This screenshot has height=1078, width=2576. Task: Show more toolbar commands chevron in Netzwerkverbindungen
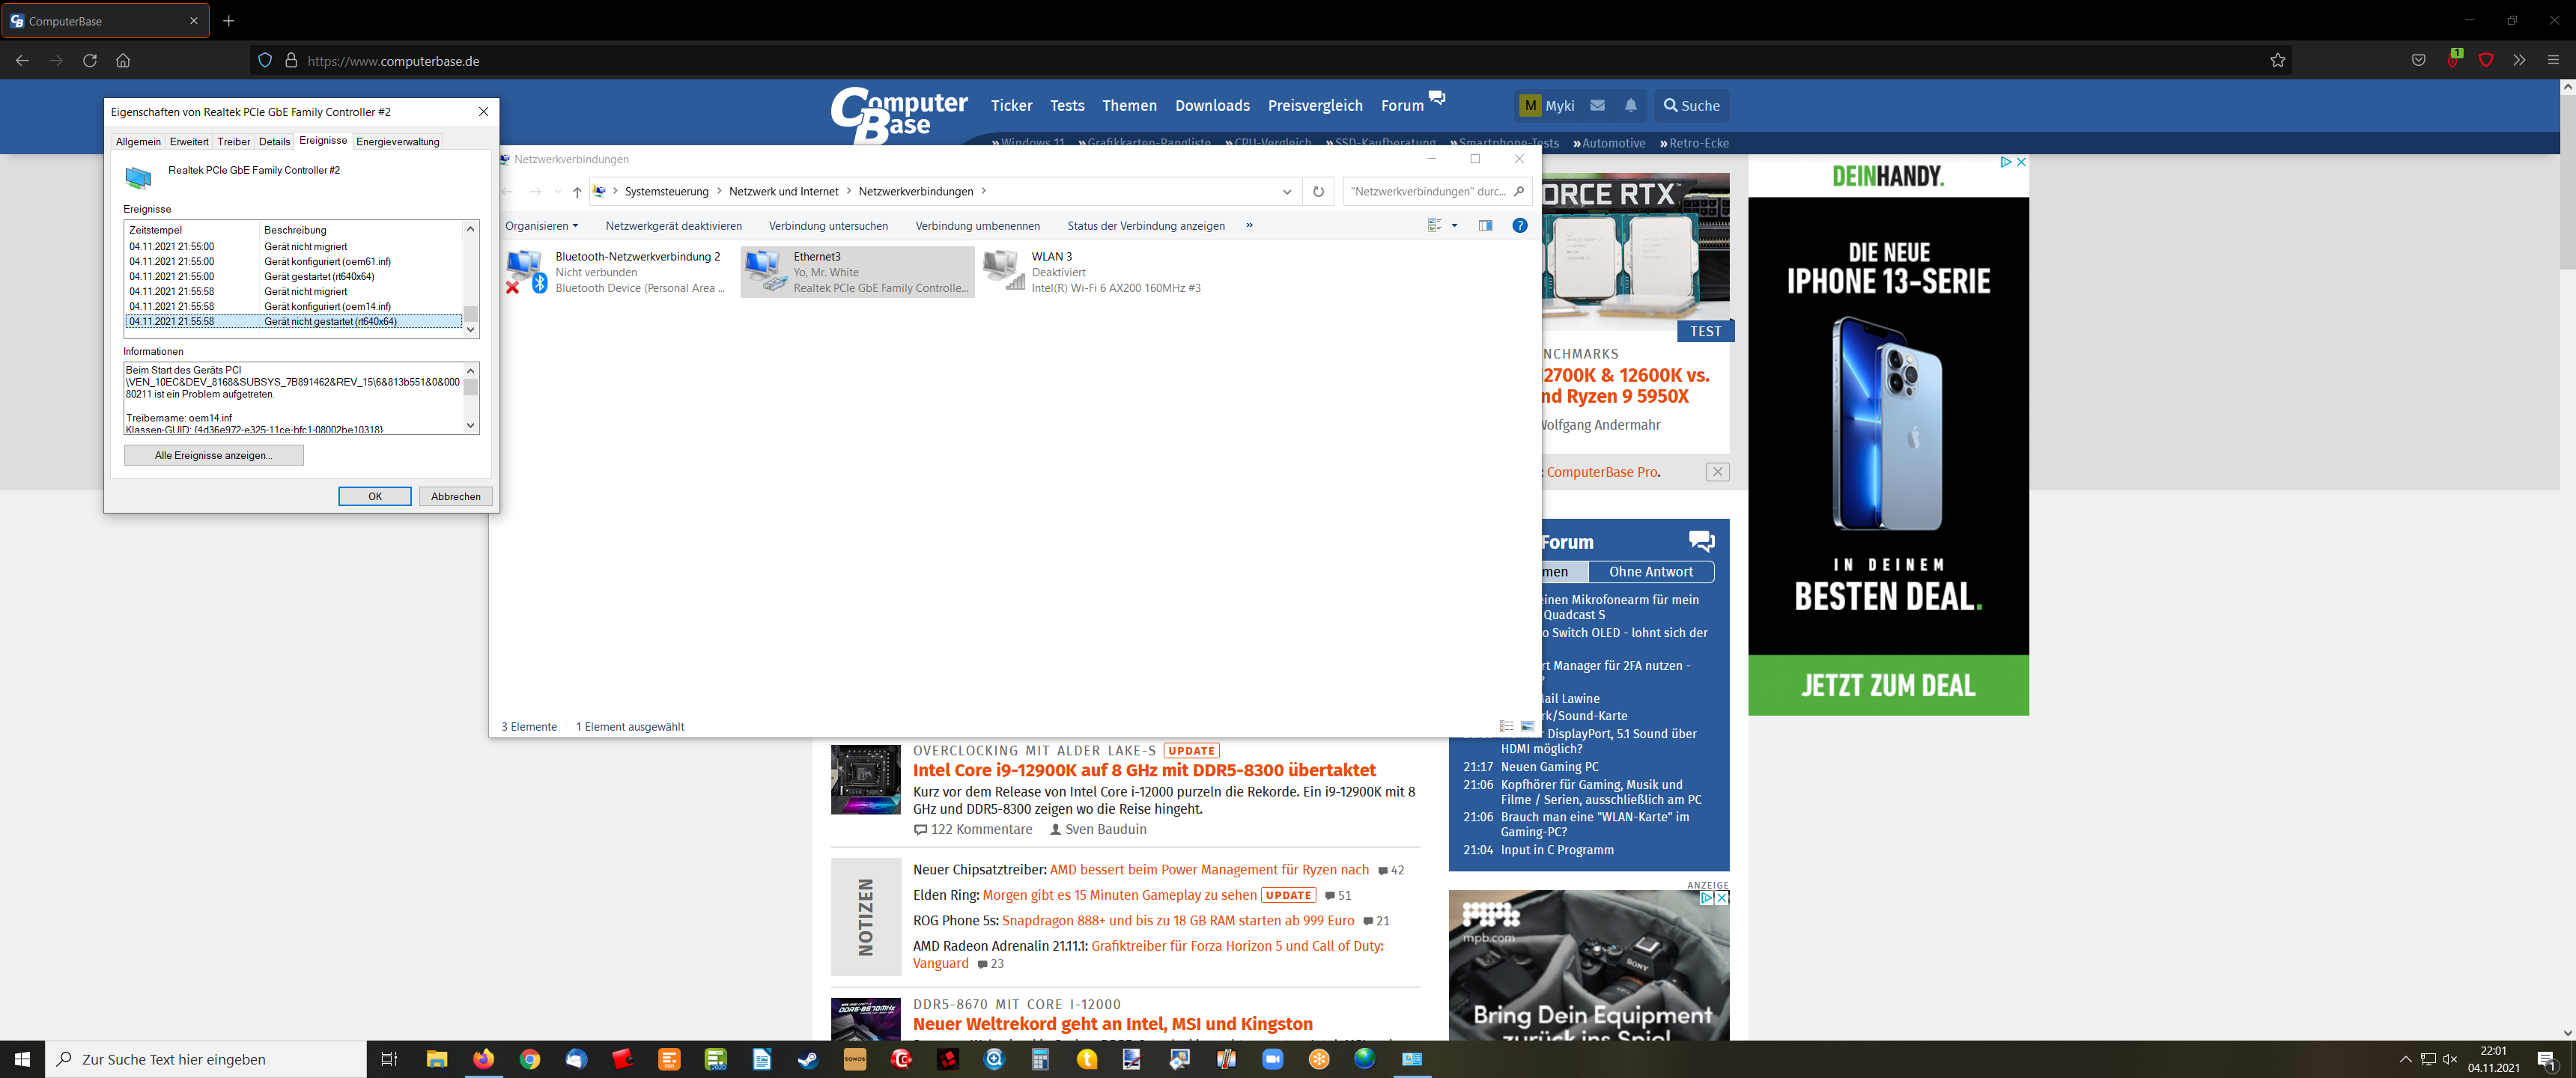pos(1249,225)
